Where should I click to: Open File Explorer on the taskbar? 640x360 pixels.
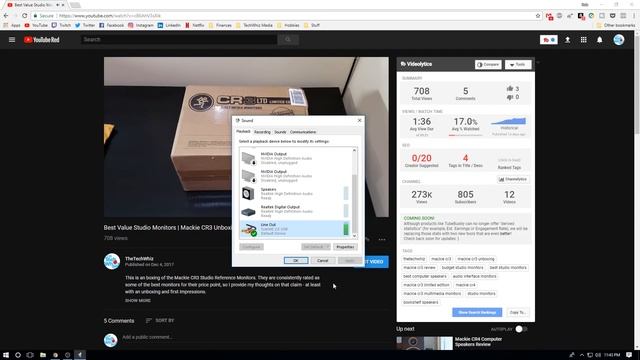43,355
